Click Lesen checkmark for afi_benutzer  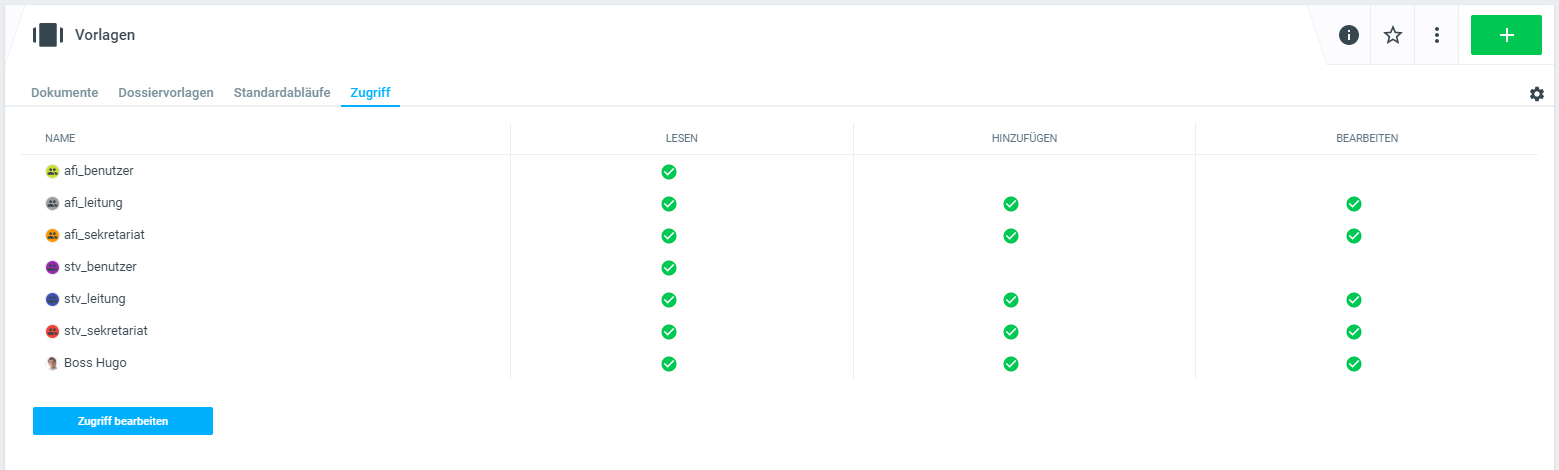(x=669, y=172)
